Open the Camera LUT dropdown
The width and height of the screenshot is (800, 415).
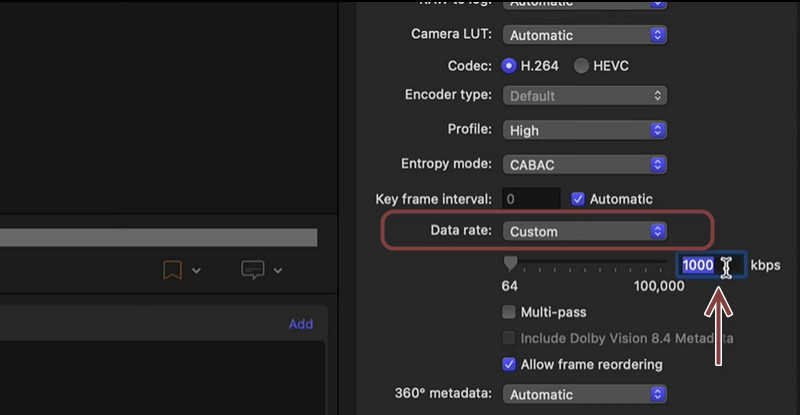(584, 35)
